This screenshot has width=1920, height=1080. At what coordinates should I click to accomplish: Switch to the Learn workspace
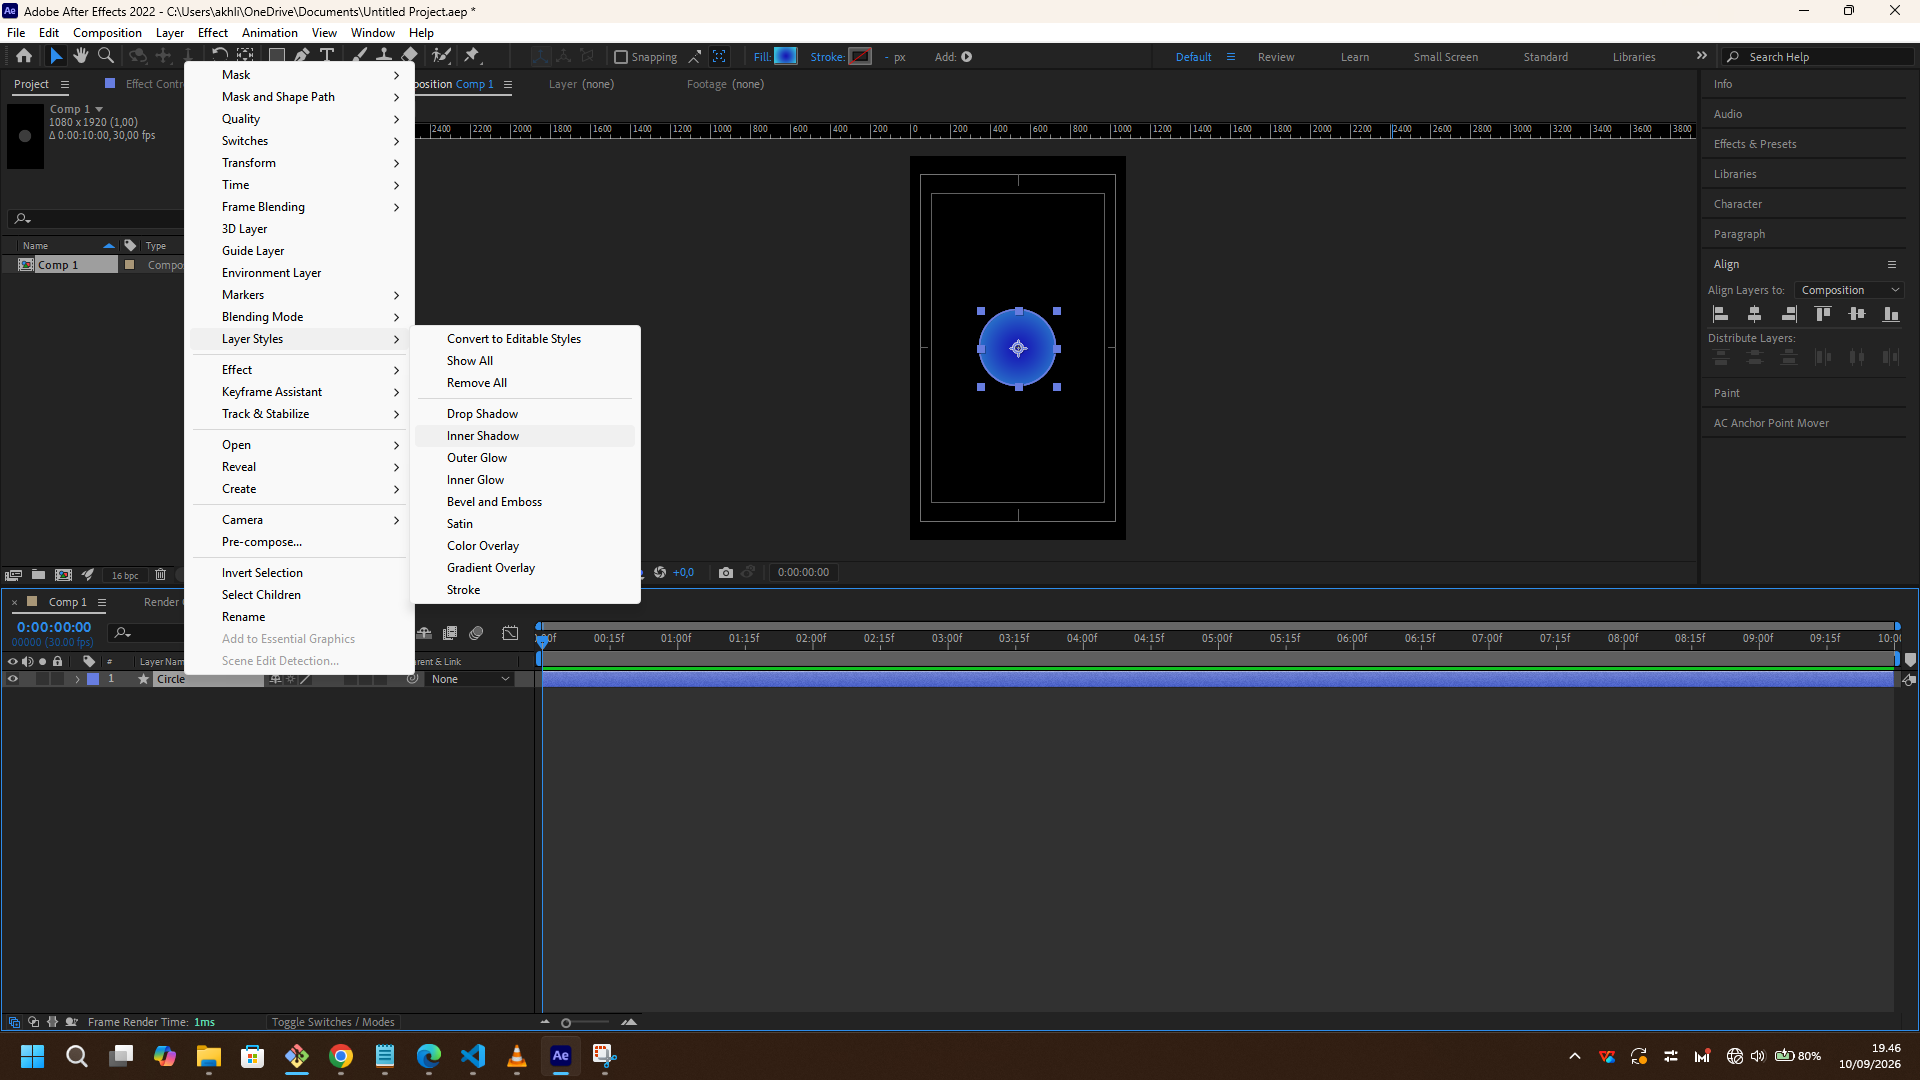coord(1355,57)
